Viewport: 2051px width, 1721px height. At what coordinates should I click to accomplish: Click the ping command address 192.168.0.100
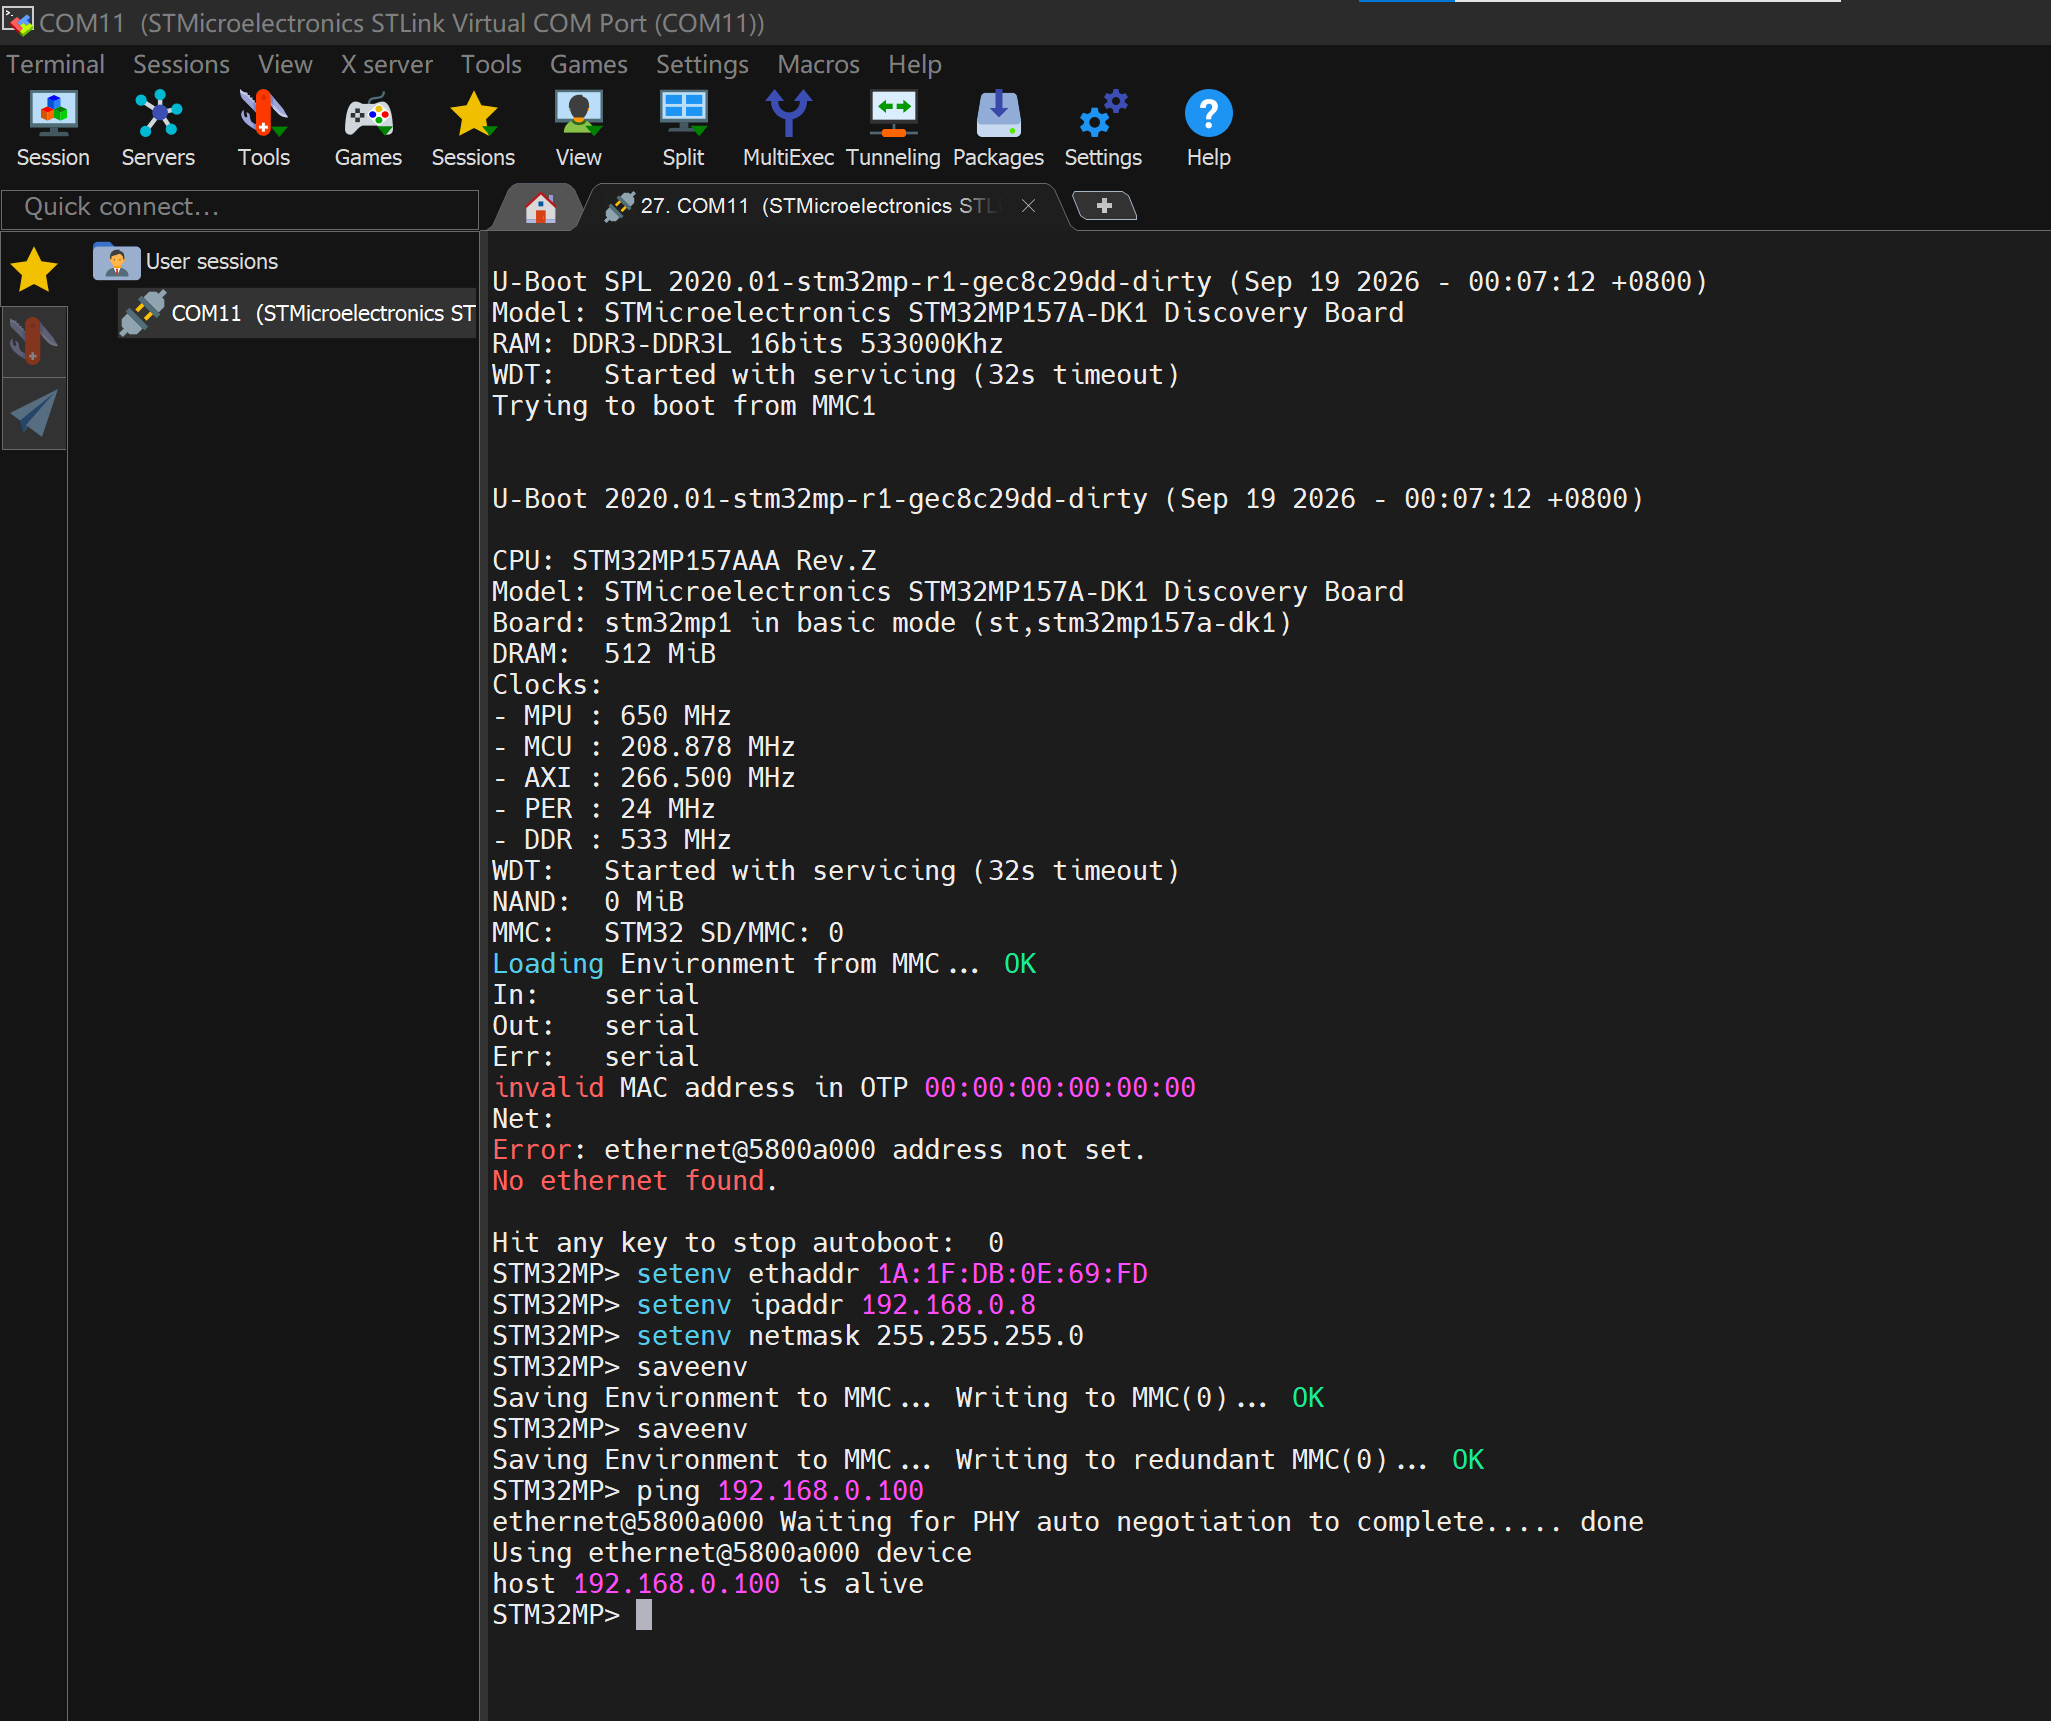[820, 1491]
